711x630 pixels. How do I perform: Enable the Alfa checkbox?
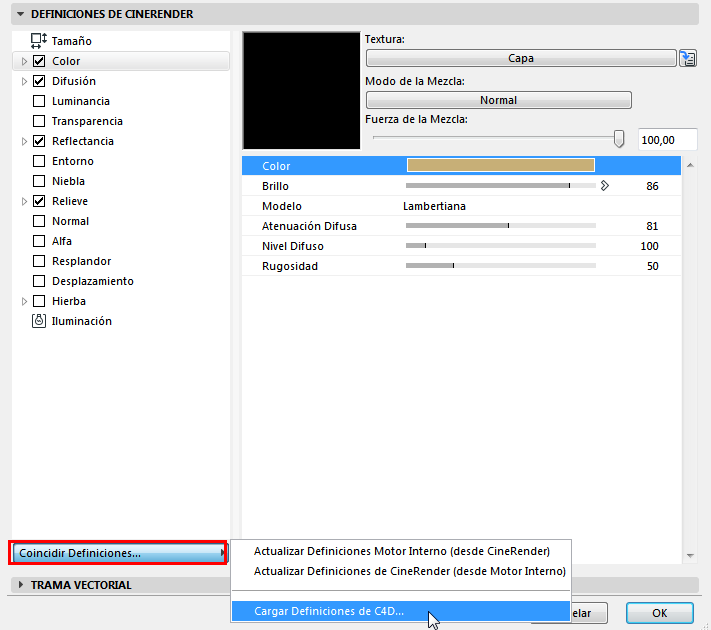click(39, 241)
